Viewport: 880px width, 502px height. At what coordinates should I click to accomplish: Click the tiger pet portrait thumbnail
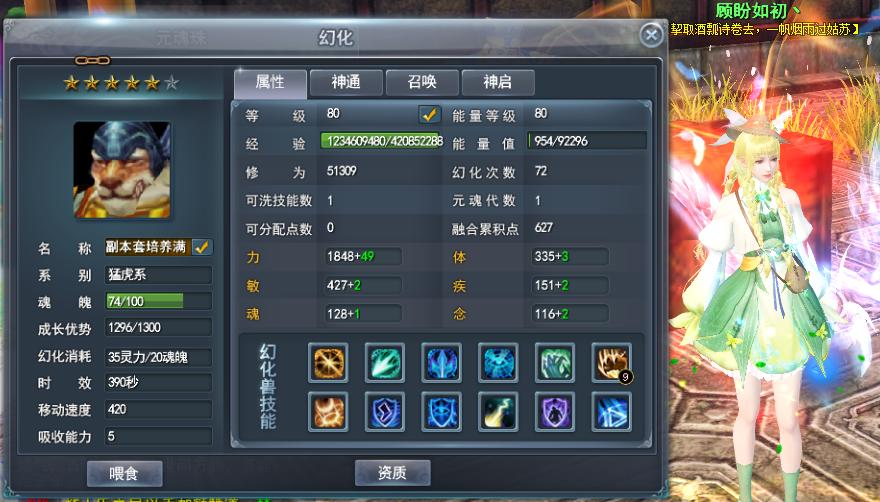[122, 170]
